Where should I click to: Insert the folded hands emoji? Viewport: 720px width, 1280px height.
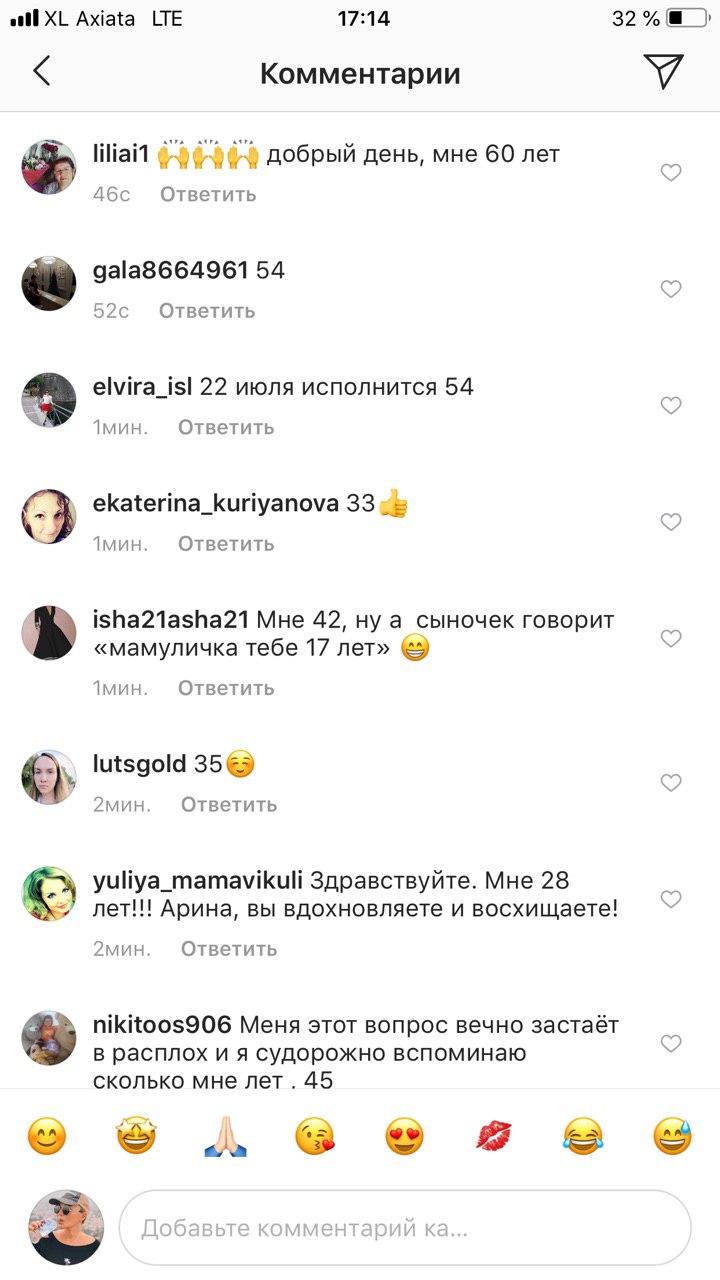point(225,1137)
